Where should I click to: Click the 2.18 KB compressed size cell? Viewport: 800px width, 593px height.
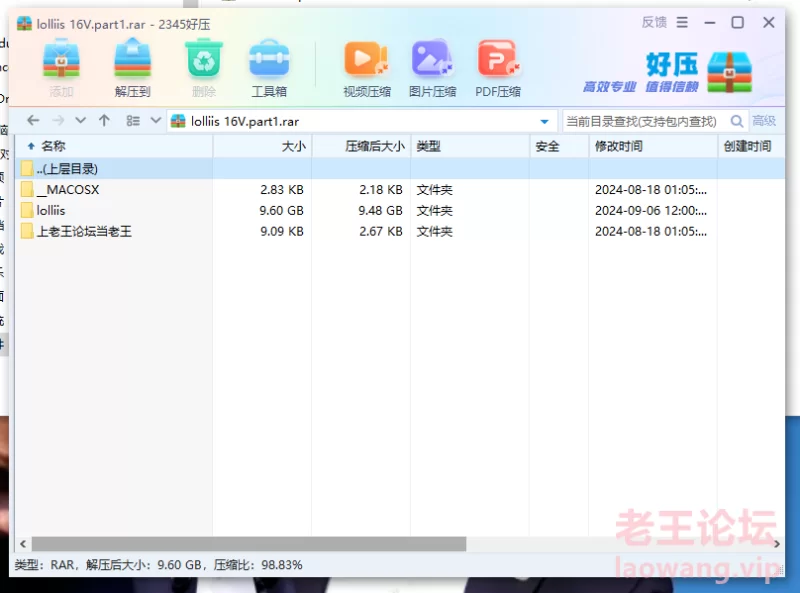pyautogui.click(x=381, y=189)
